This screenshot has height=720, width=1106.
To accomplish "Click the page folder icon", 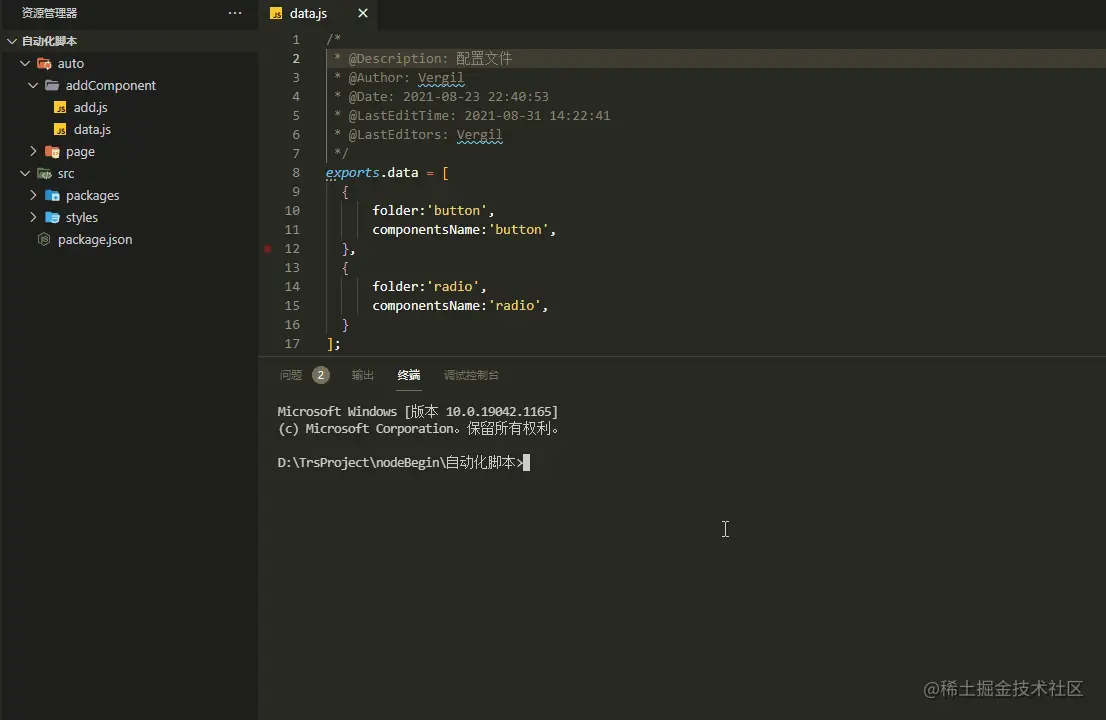I will click(x=52, y=152).
